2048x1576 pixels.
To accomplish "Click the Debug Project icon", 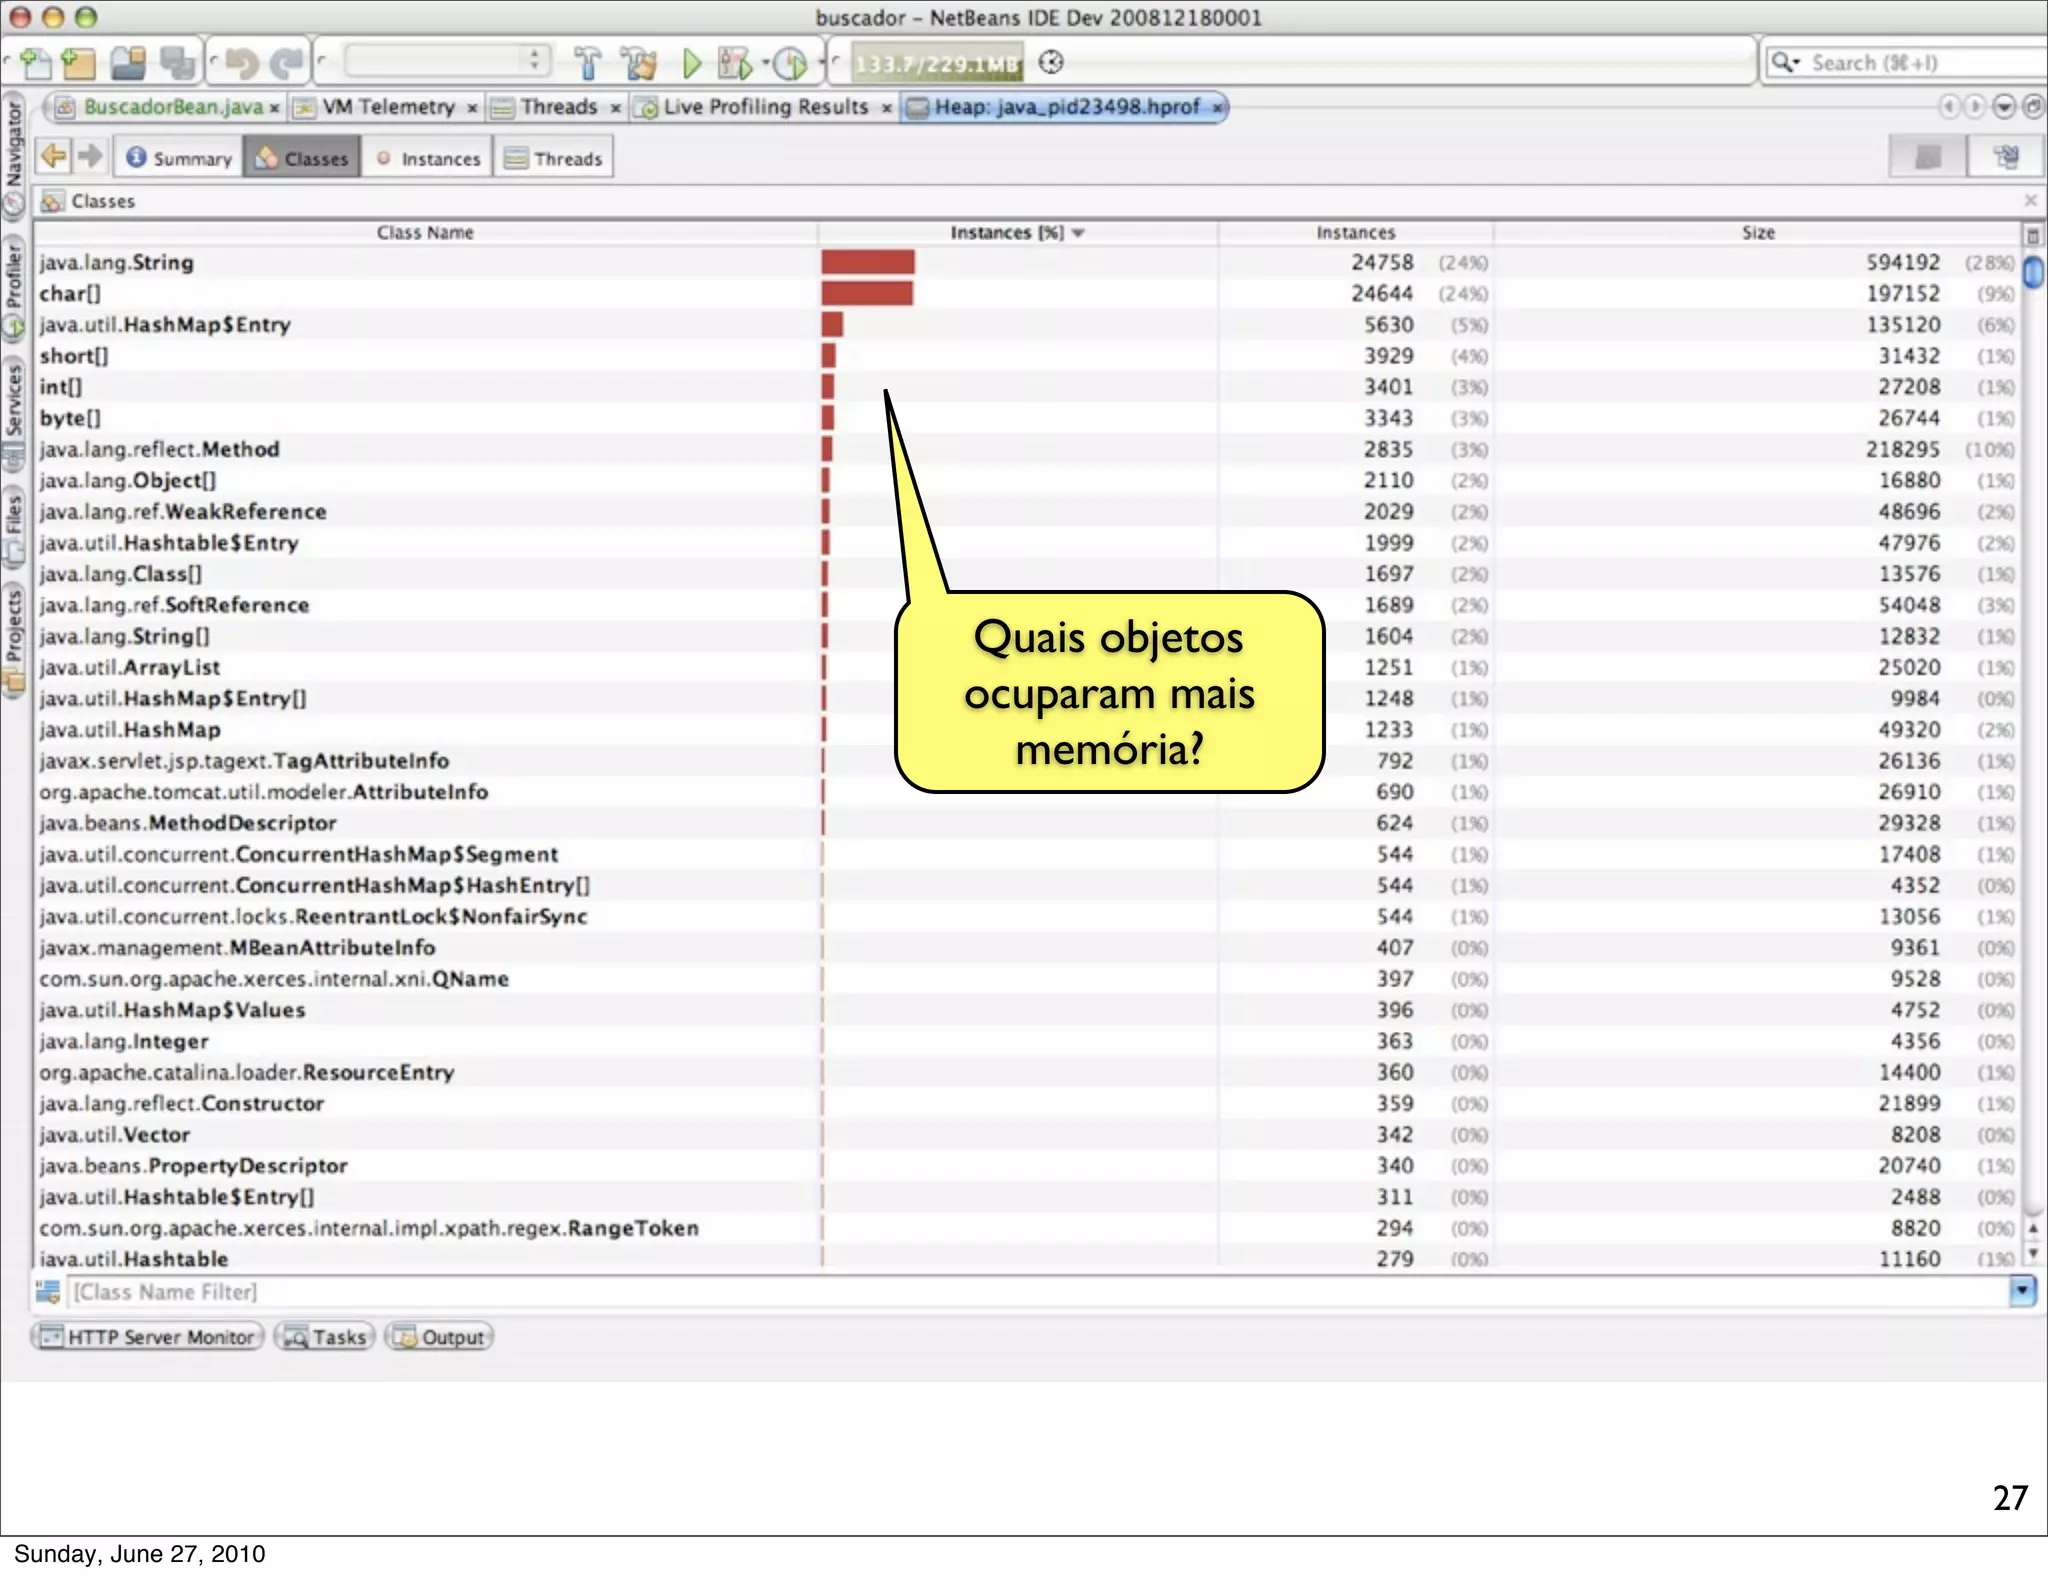I will pos(736,63).
